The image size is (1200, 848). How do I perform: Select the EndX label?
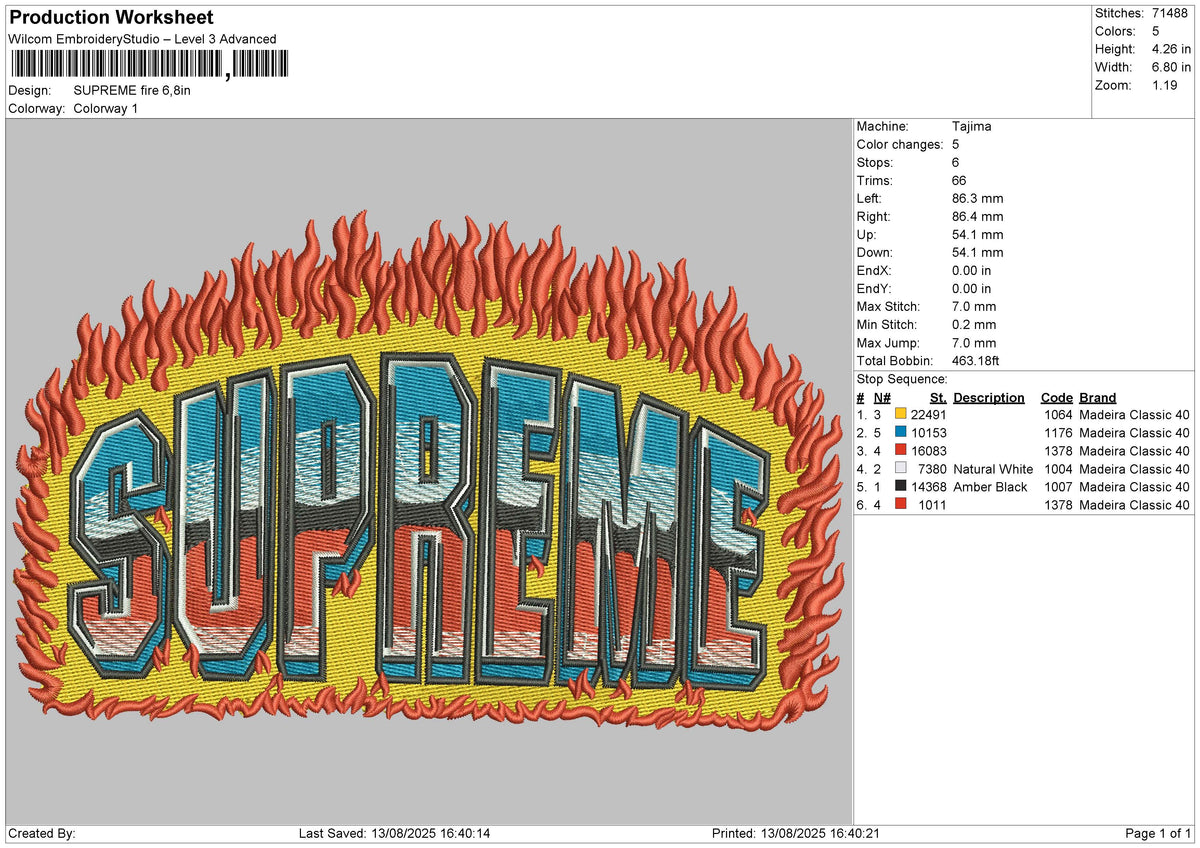874,271
